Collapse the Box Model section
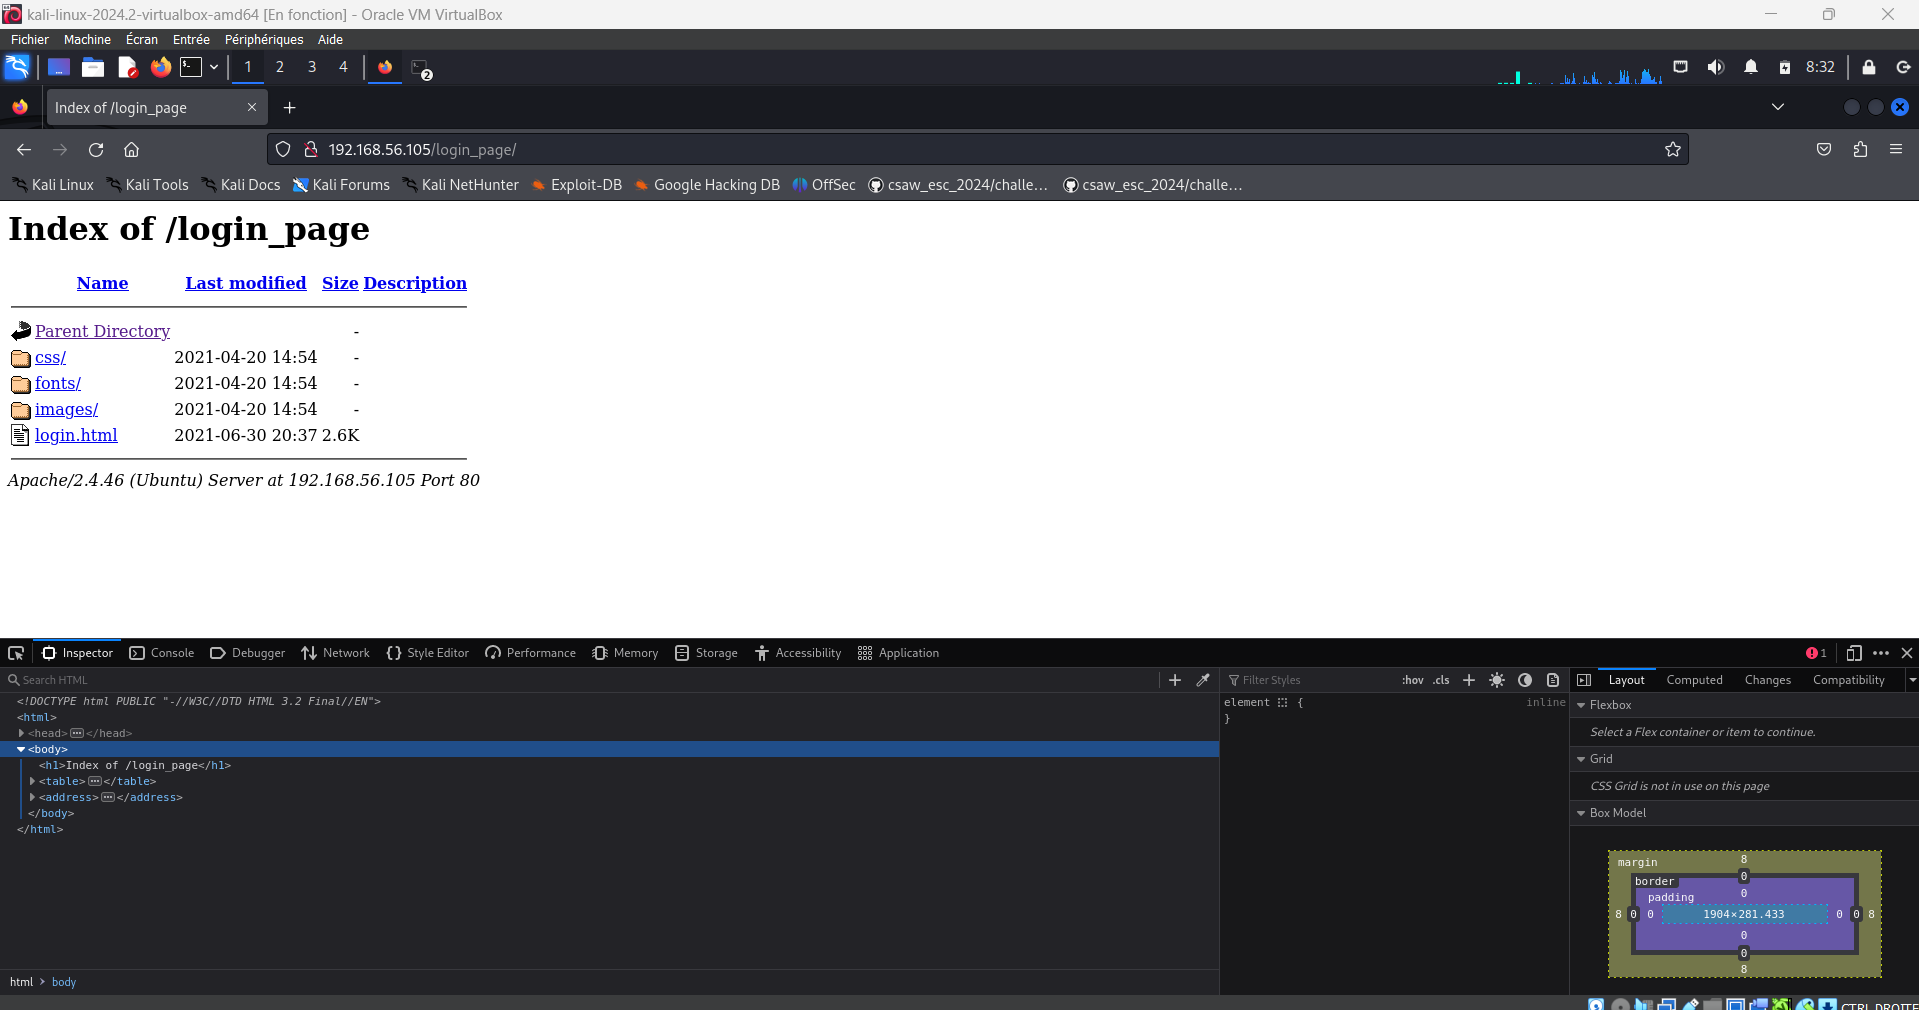The width and height of the screenshot is (1919, 1010). 1581,813
